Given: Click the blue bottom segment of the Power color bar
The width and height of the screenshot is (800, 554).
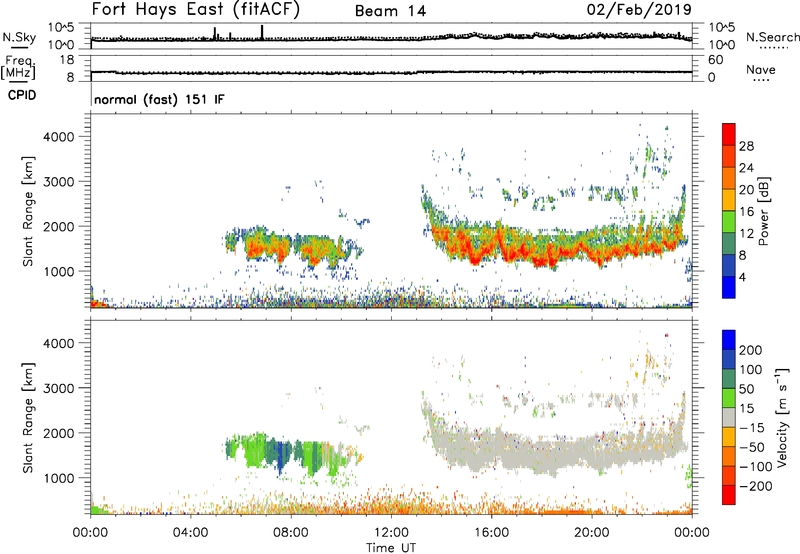Looking at the screenshot, I should pyautogui.click(x=729, y=287).
